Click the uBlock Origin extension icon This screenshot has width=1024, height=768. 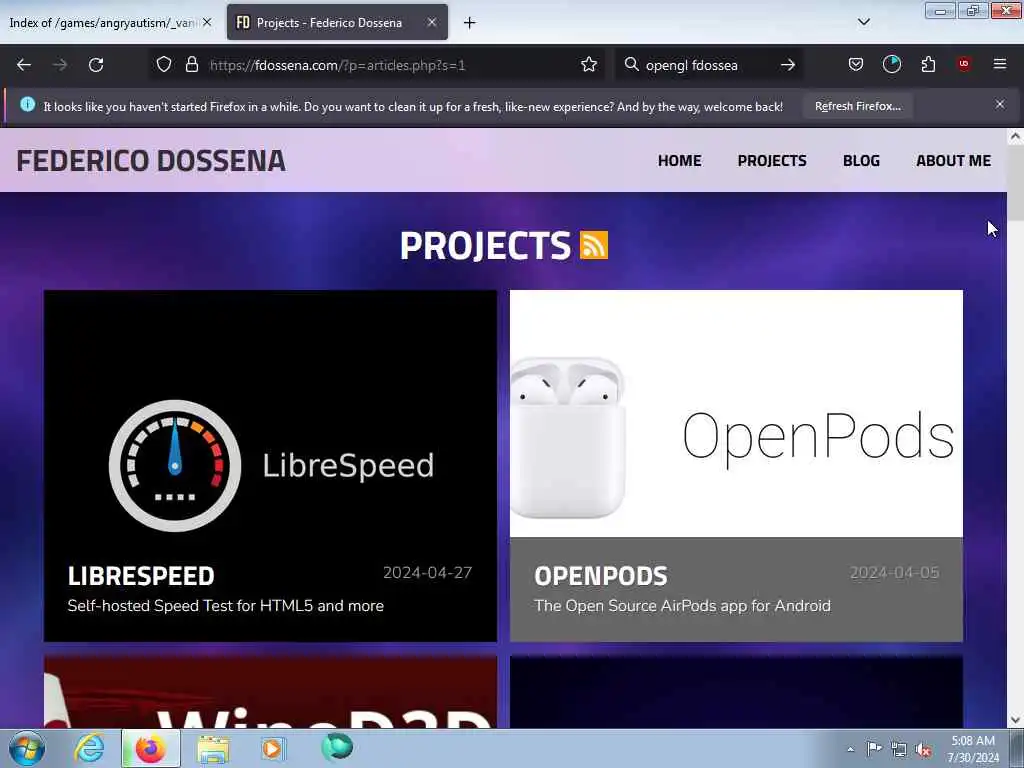(x=964, y=63)
